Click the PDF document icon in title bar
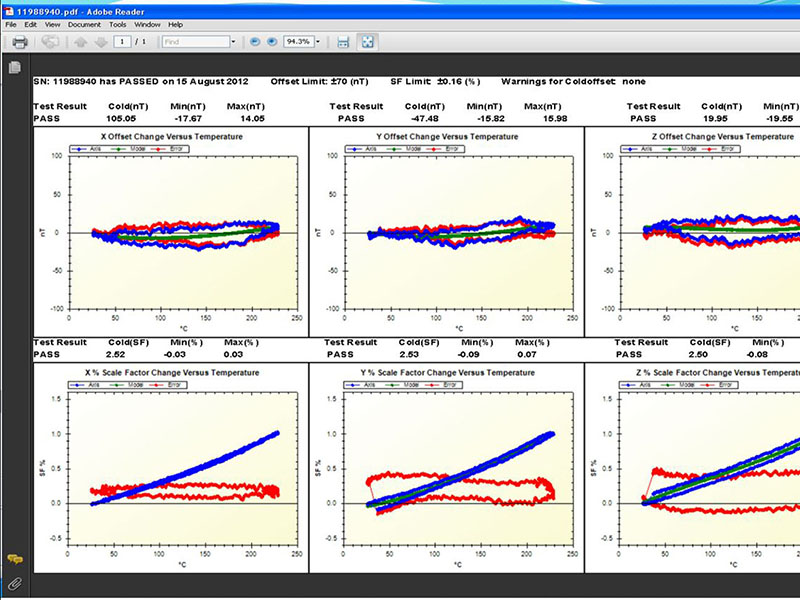This screenshot has height=600, width=800. click(9, 11)
